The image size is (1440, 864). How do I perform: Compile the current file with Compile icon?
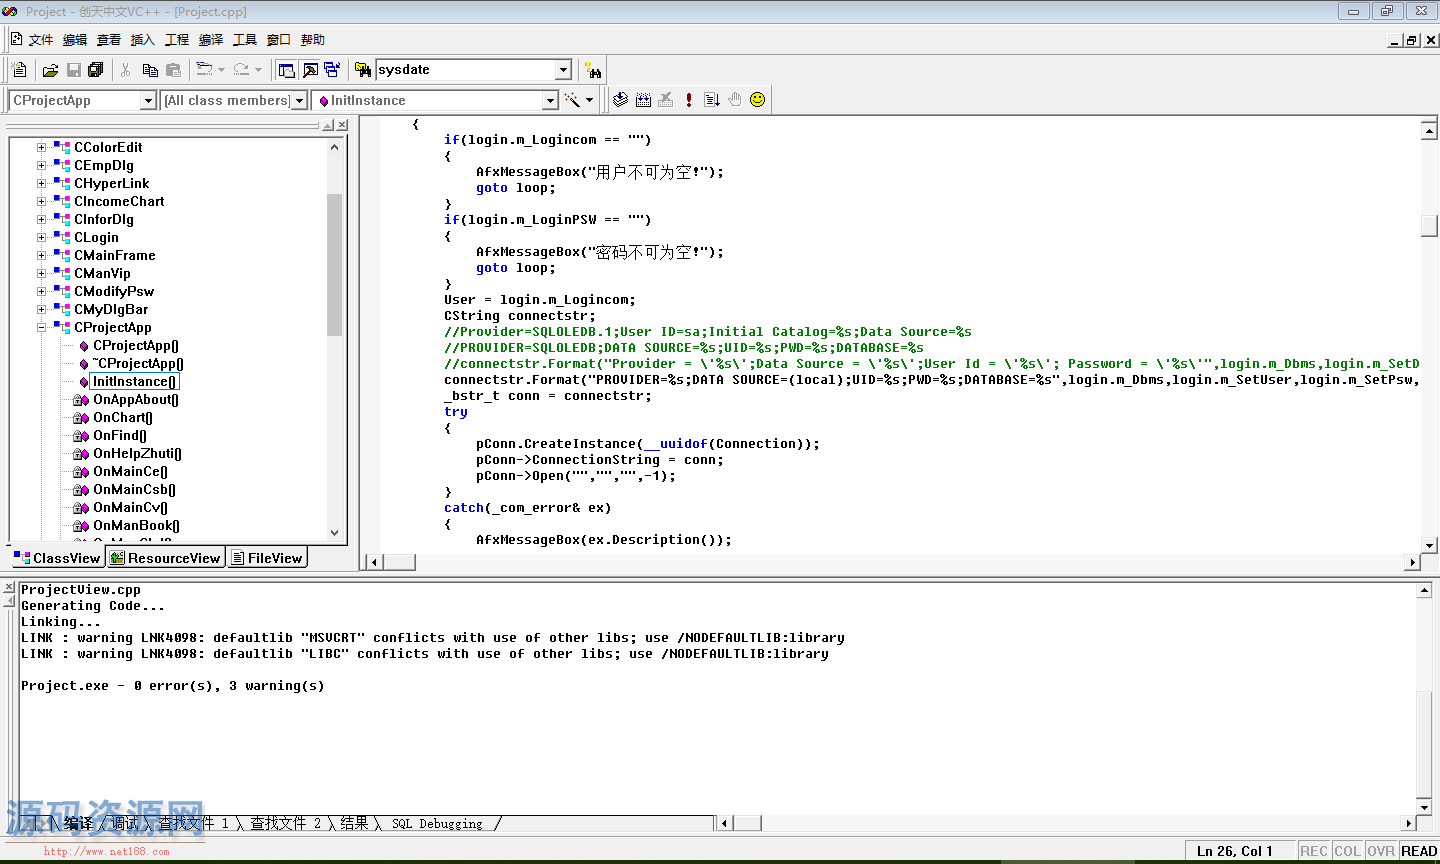620,100
